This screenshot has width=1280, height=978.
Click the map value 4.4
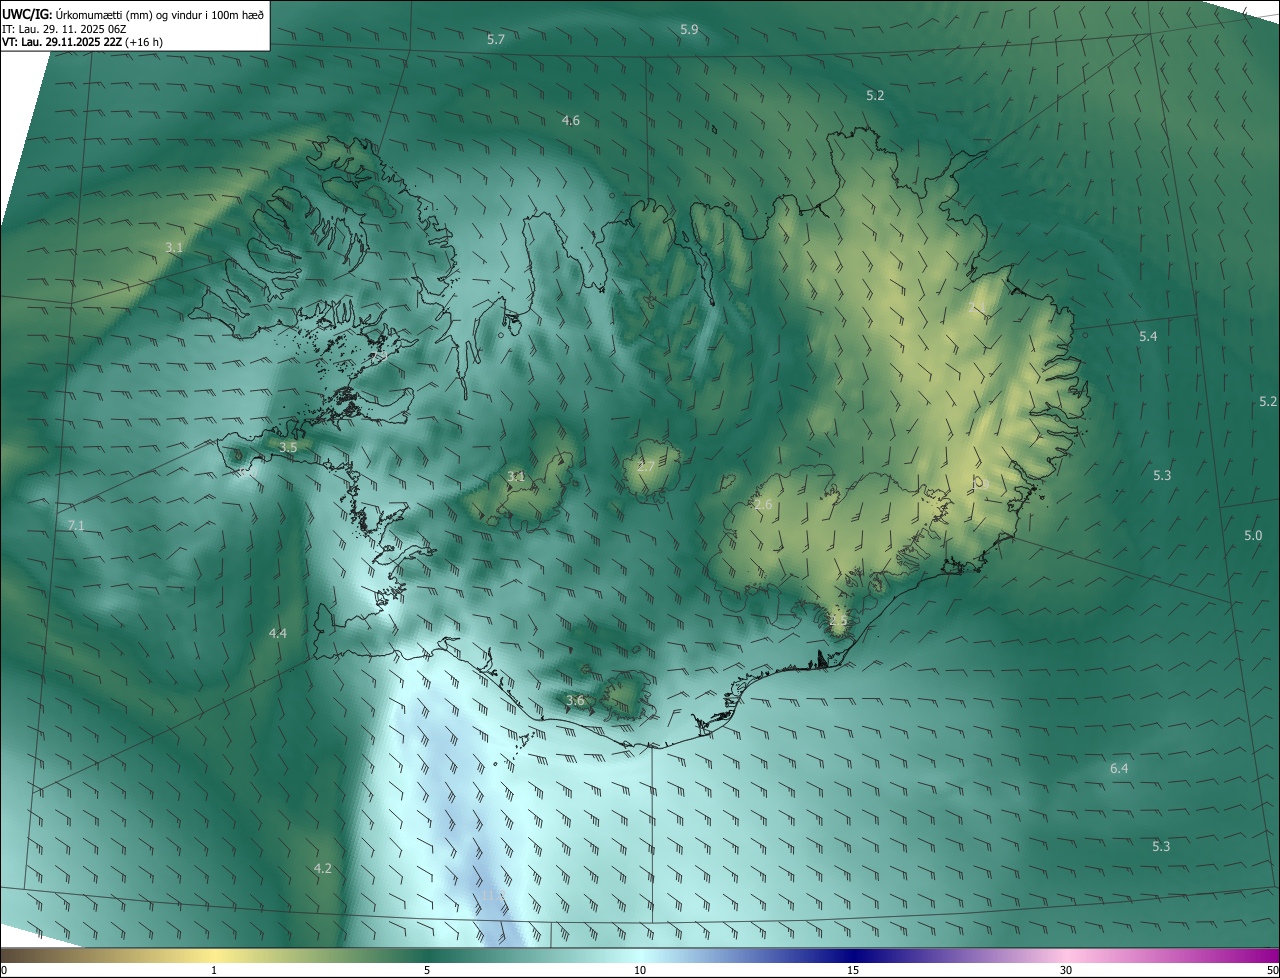(278, 633)
